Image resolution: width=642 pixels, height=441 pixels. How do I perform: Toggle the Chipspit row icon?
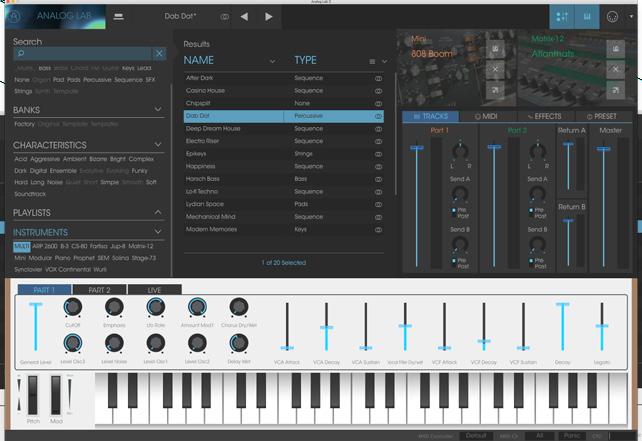click(x=378, y=104)
